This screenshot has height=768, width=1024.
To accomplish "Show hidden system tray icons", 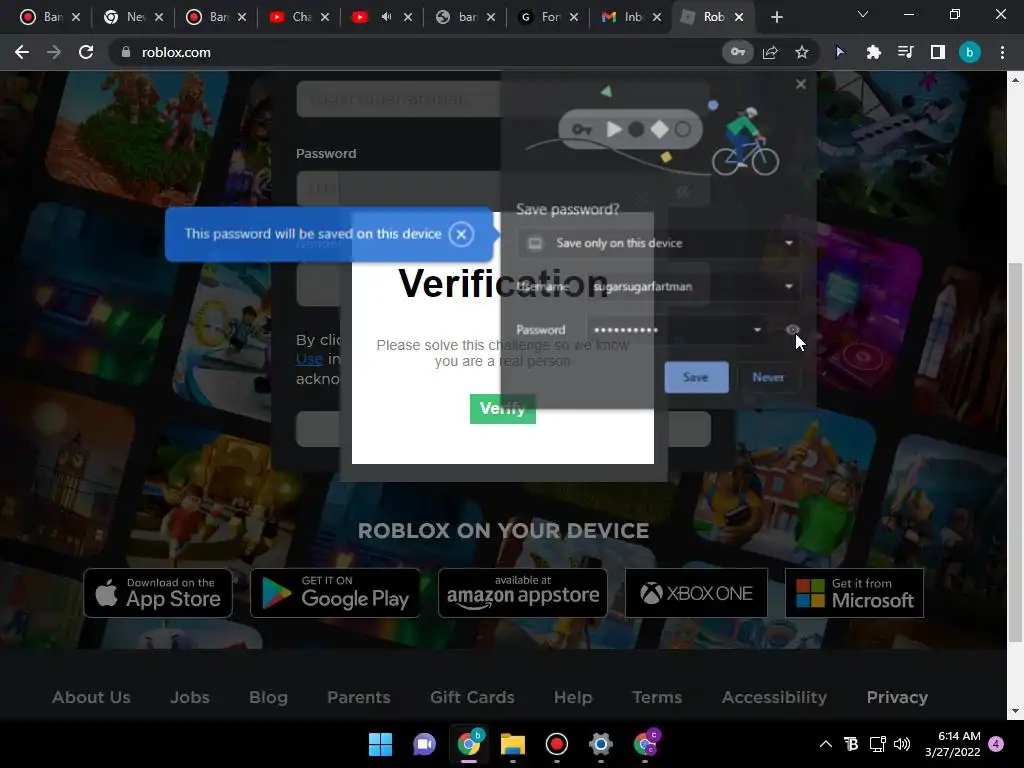I will click(x=825, y=744).
